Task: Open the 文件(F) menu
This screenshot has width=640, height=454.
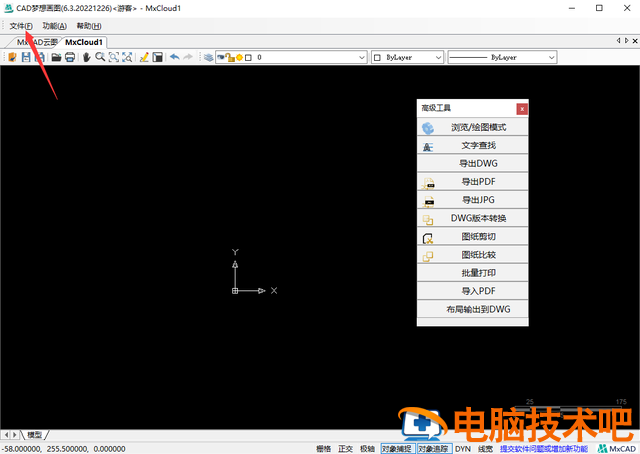Action: (21, 26)
